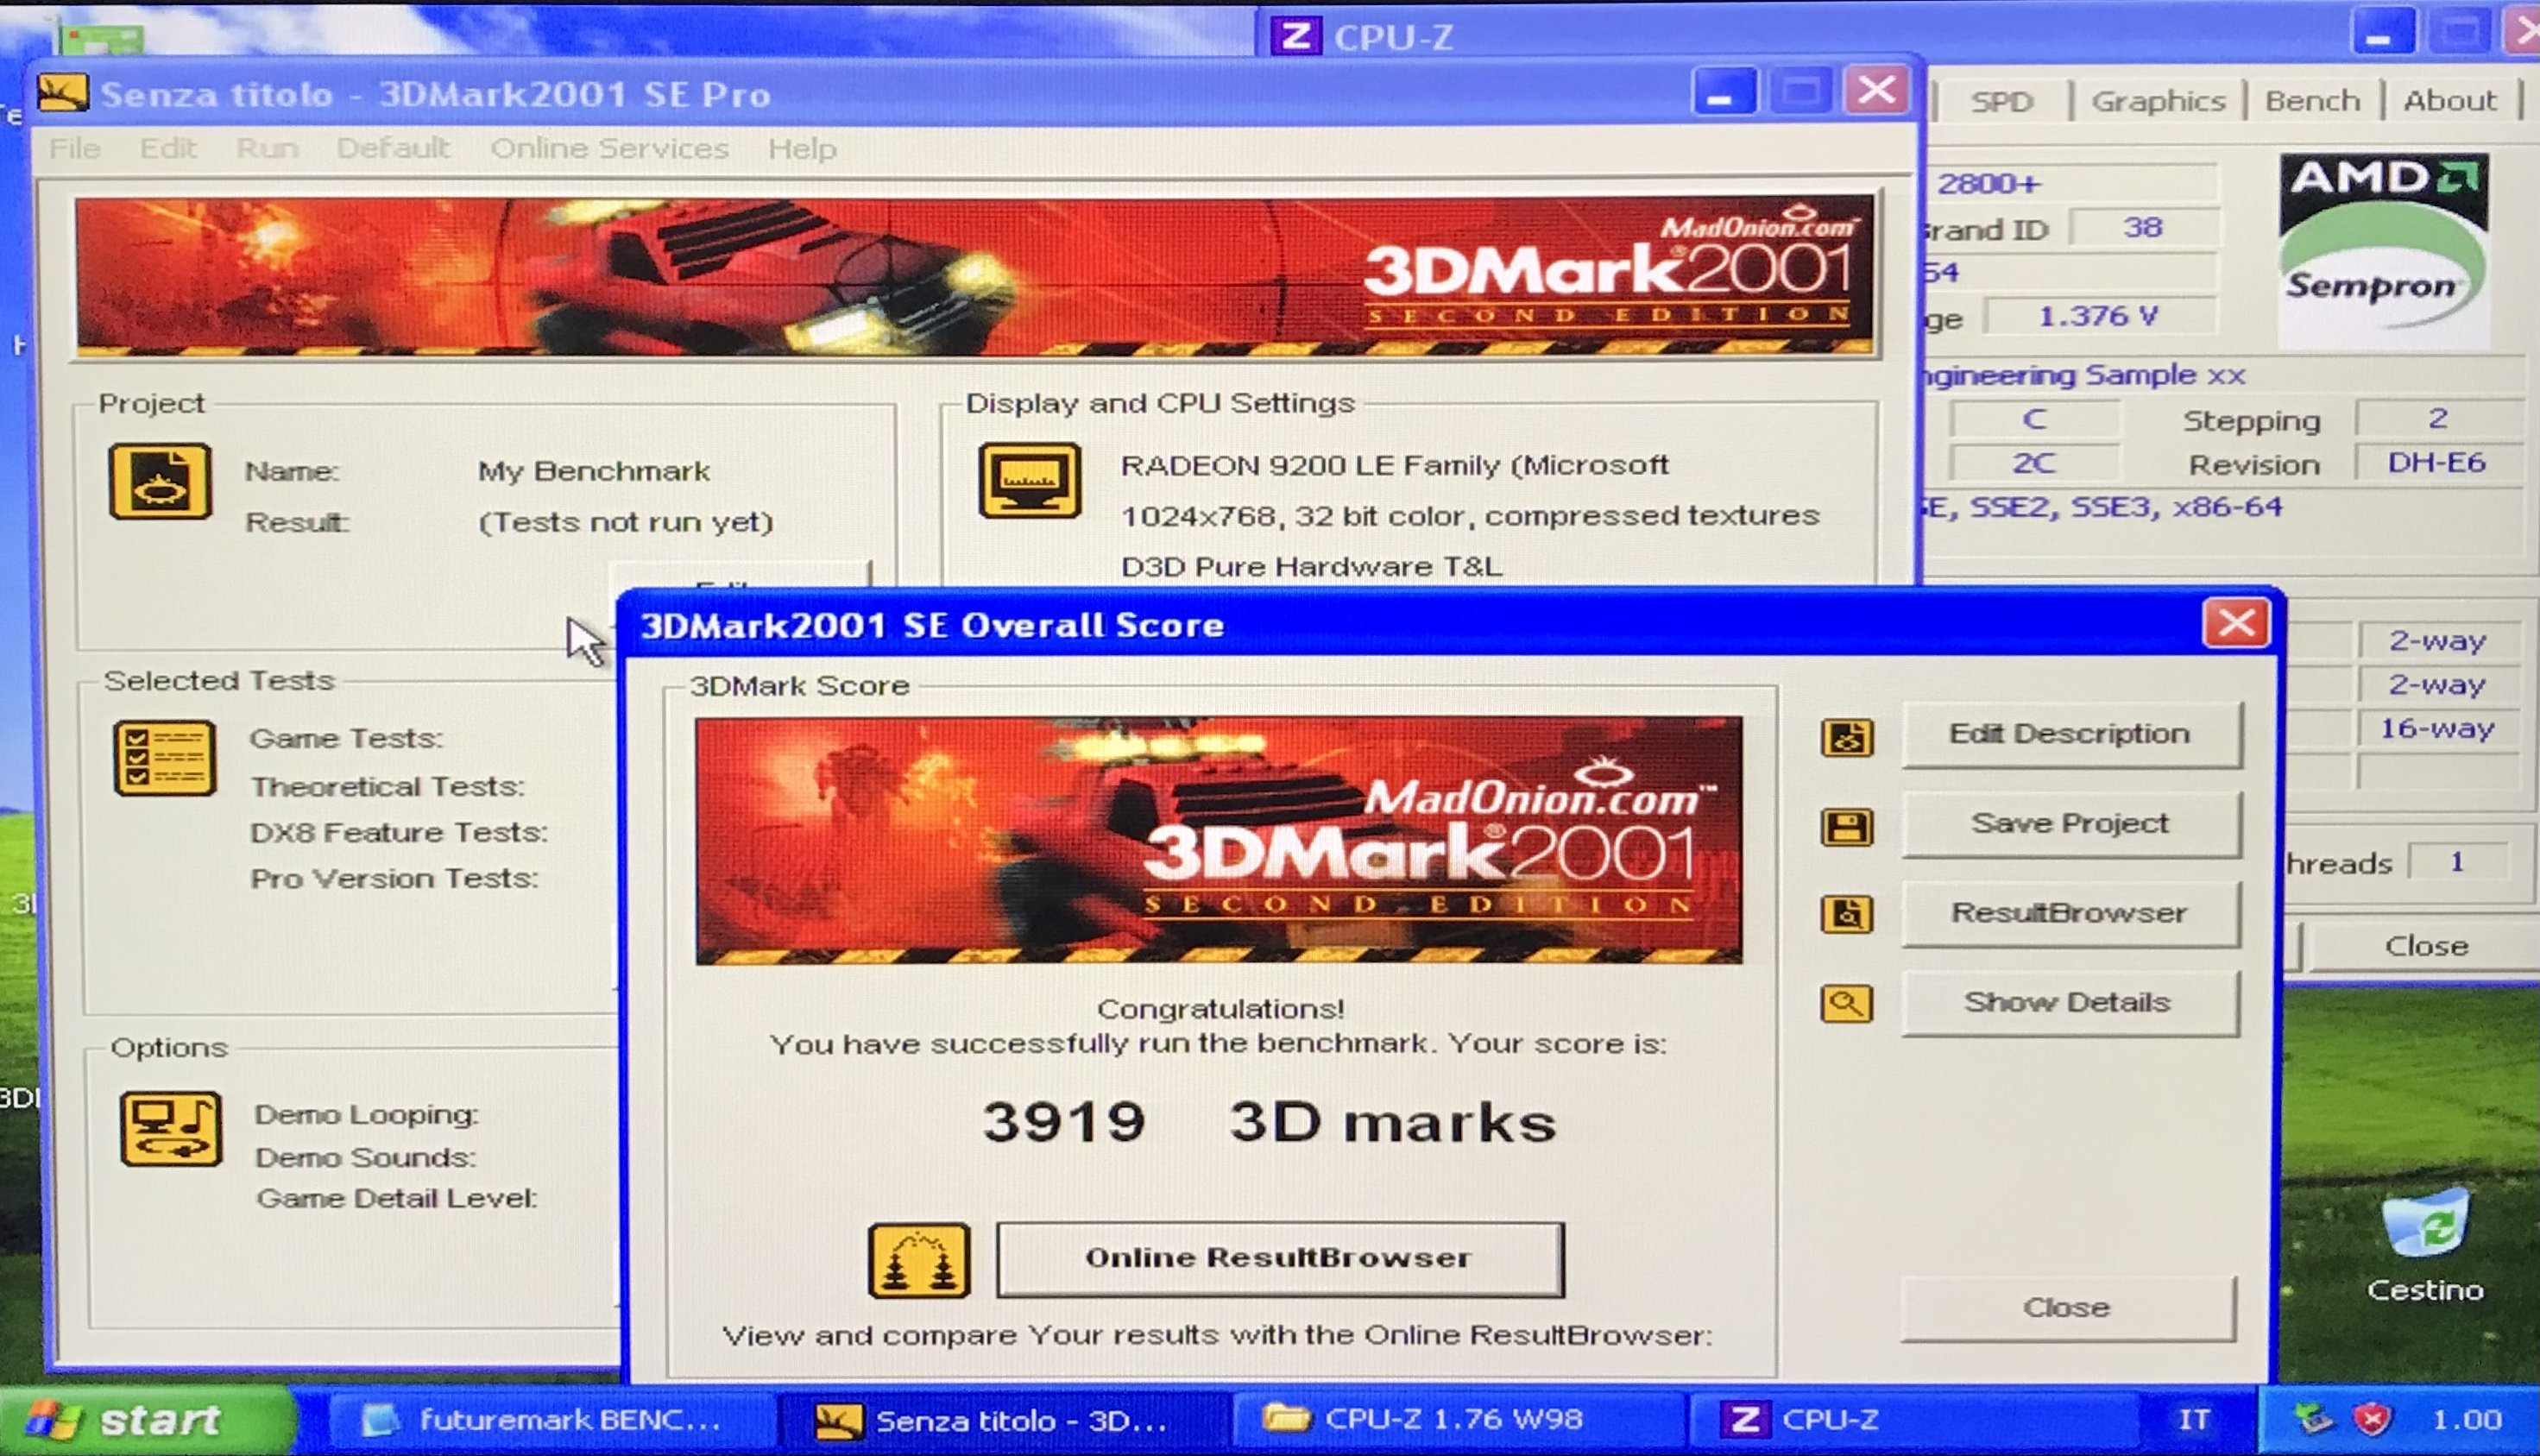Click the Show Details button
The height and width of the screenshot is (1456, 2540).
2068,1003
